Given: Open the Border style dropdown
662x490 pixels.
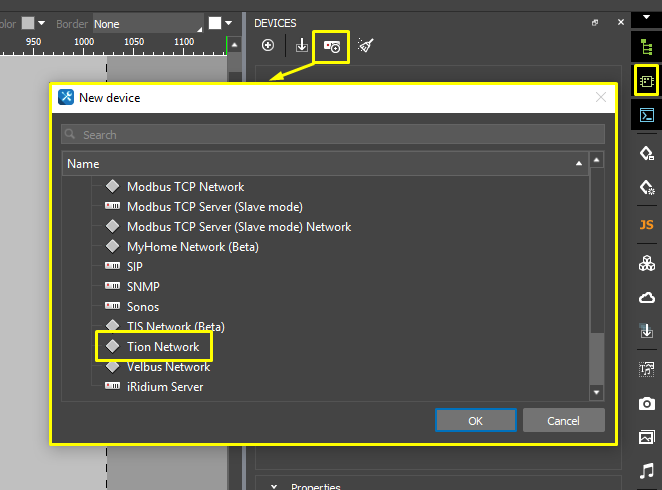Looking at the screenshot, I should (x=146, y=23).
